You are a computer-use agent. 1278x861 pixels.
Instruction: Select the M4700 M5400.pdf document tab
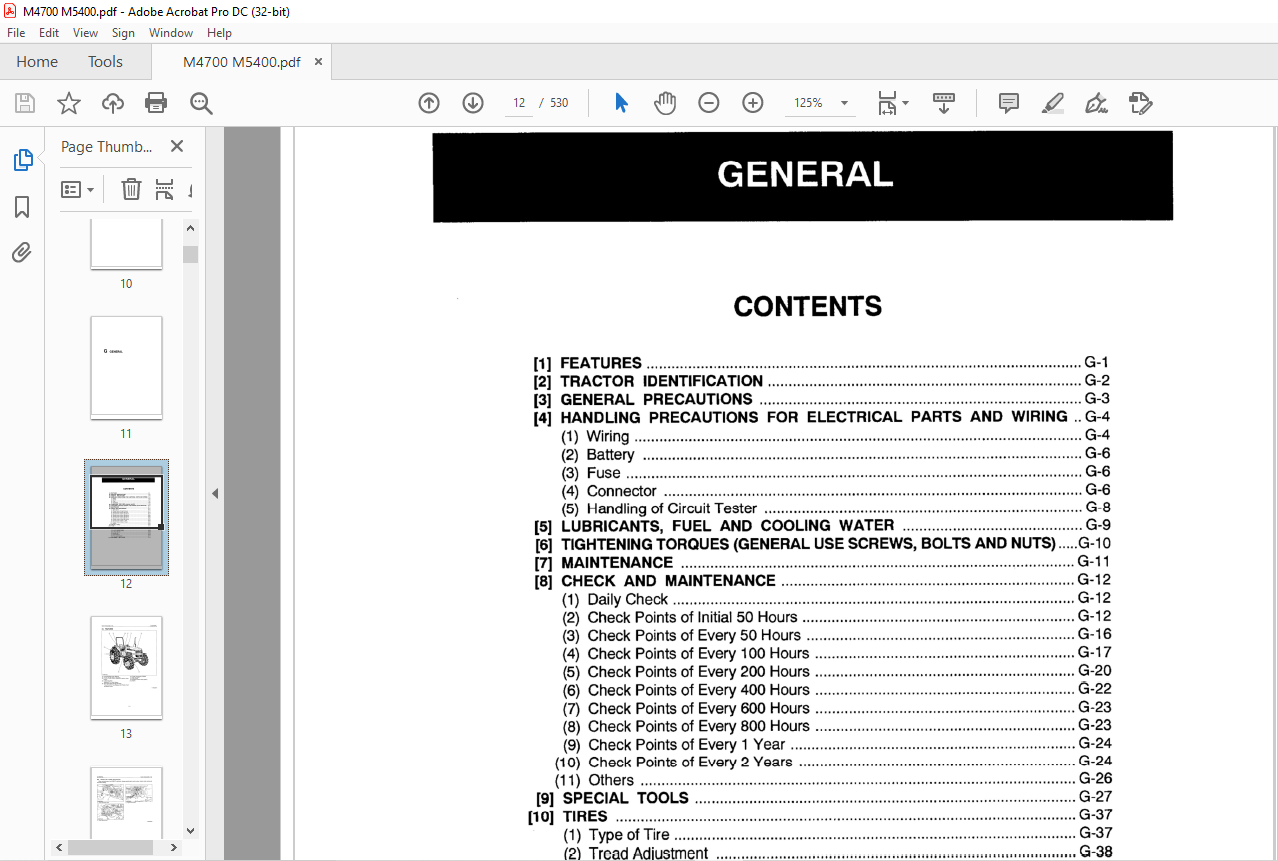pyautogui.click(x=241, y=62)
